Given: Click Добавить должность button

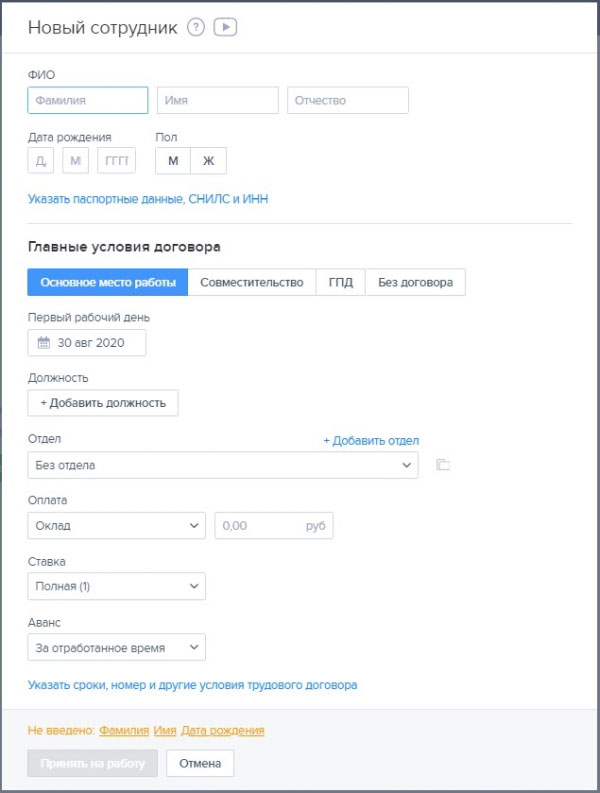Looking at the screenshot, I should pyautogui.click(x=103, y=403).
